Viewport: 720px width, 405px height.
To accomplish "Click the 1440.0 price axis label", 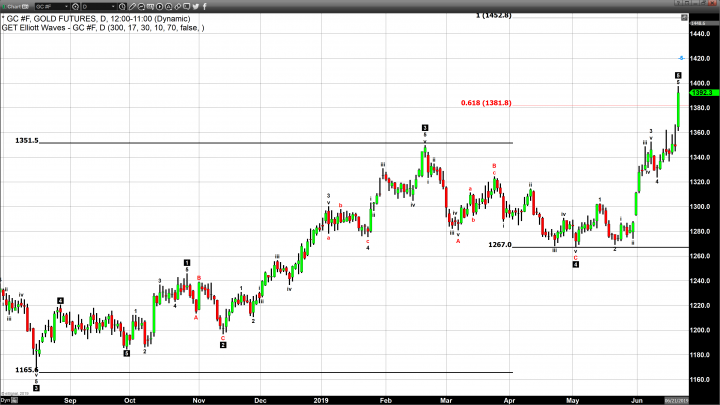I will point(700,34).
